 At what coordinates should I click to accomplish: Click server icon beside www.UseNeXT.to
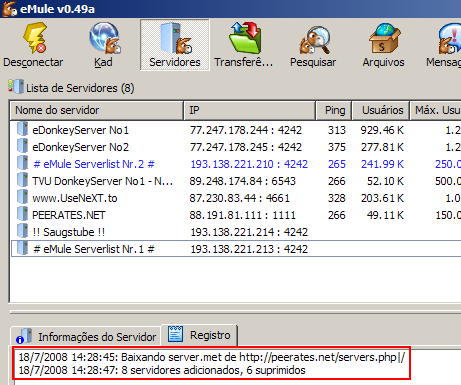(23, 197)
